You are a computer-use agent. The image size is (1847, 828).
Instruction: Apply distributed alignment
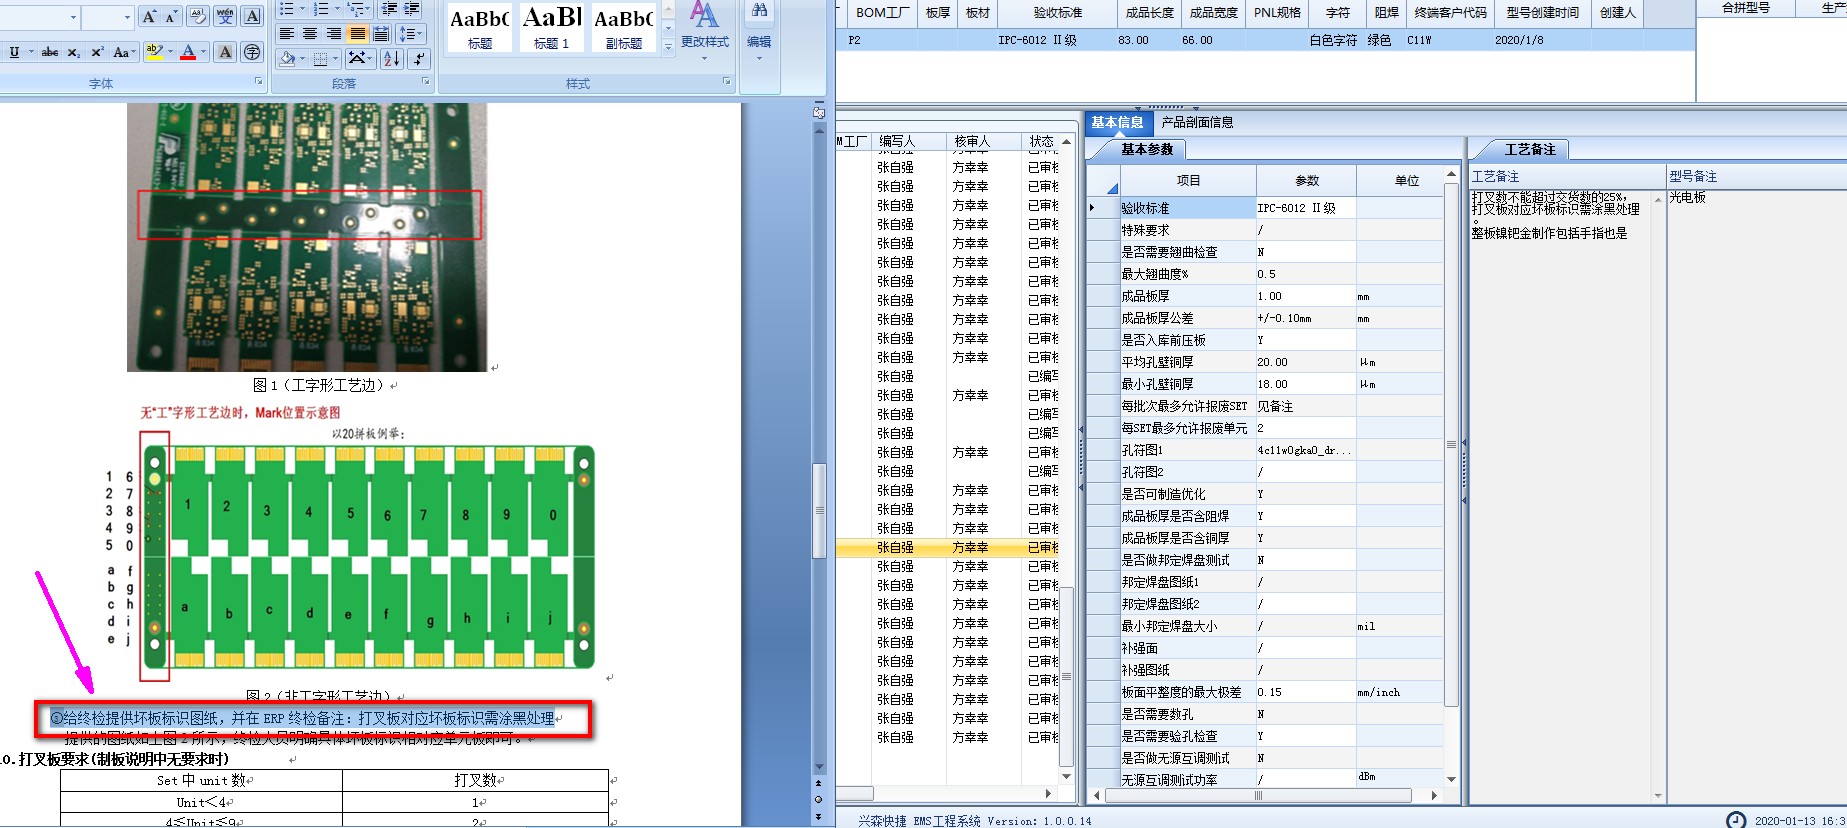click(x=381, y=33)
